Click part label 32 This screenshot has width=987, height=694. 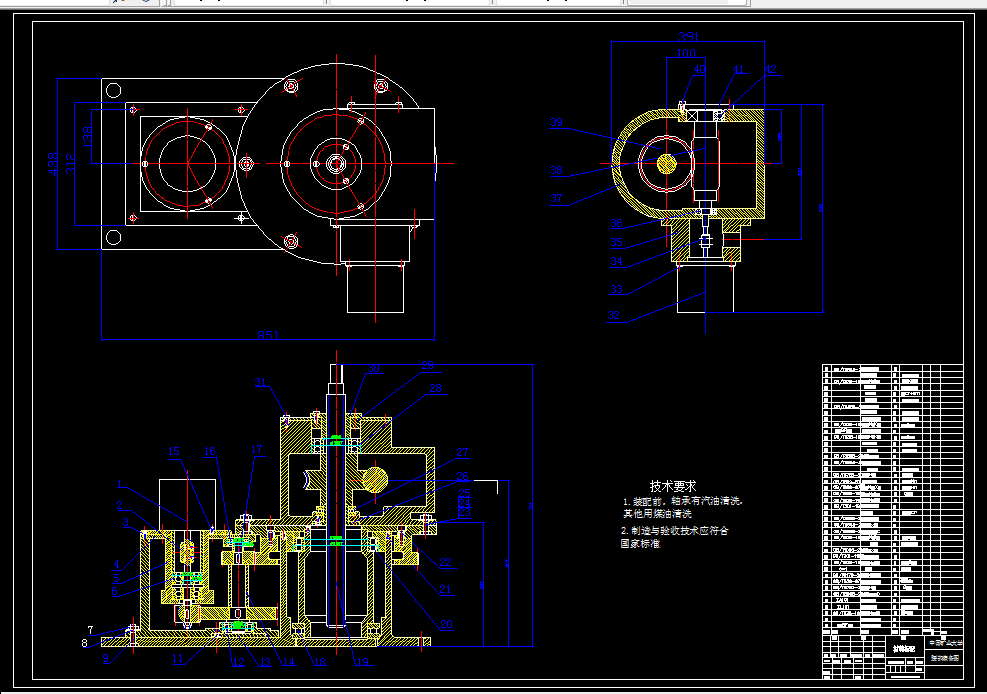click(x=614, y=316)
